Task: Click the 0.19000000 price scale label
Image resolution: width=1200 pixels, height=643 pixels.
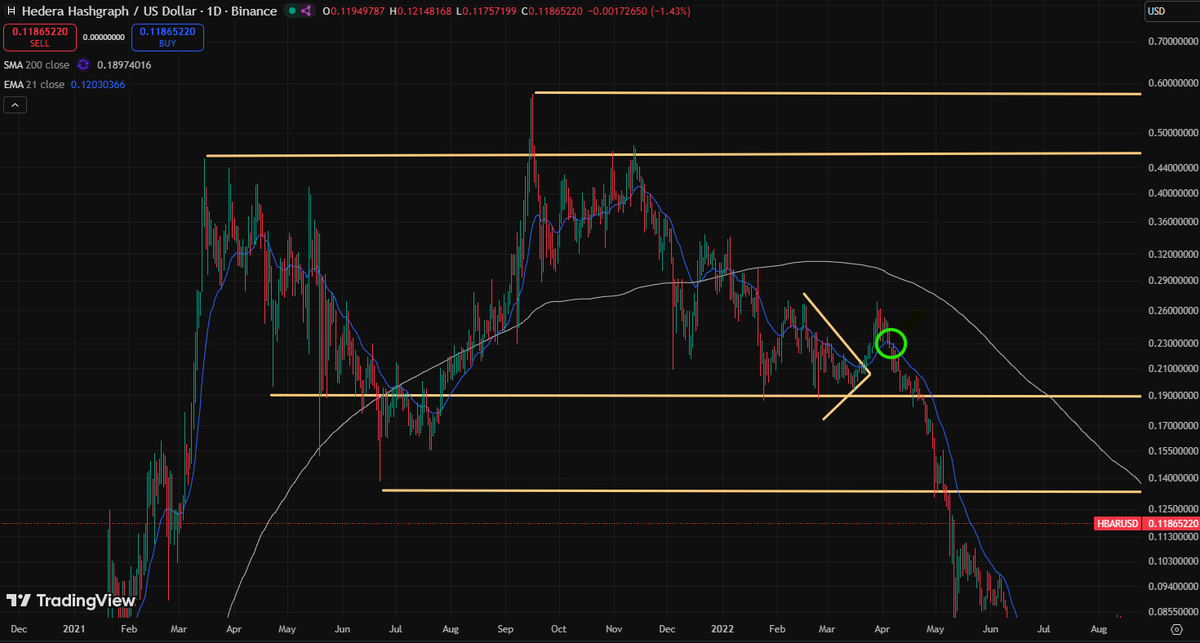Action: (1172, 396)
